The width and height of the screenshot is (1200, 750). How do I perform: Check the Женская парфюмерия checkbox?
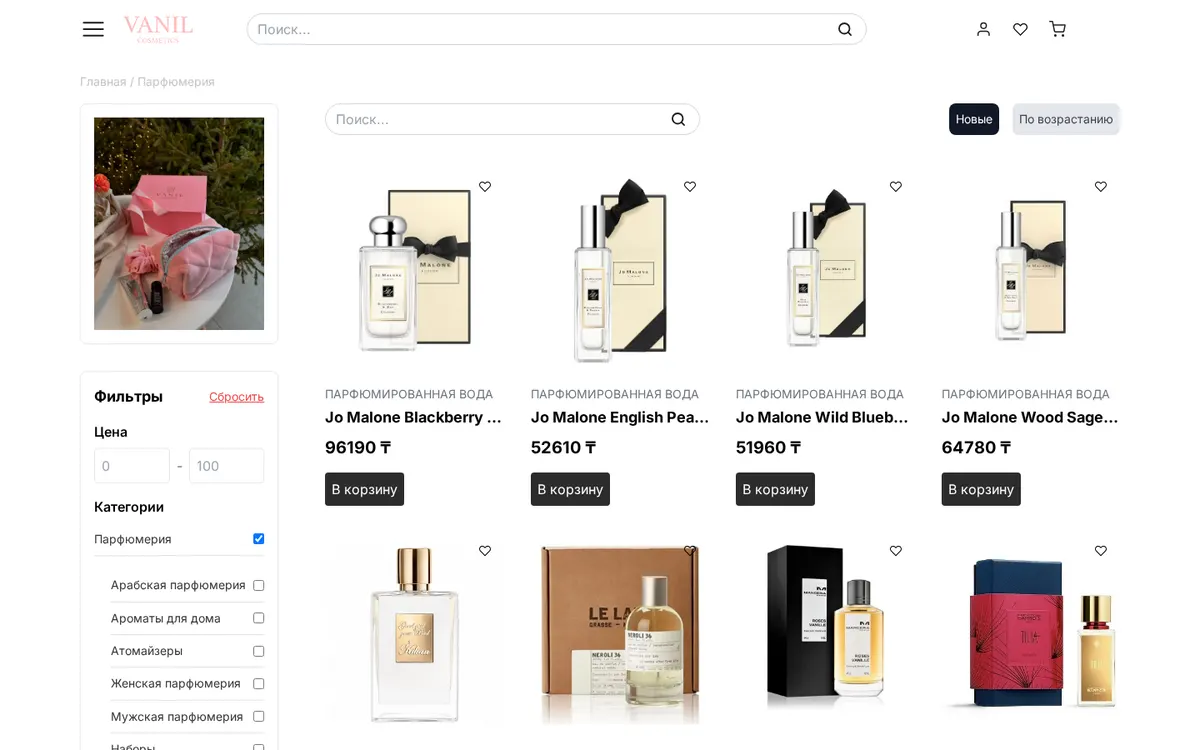(x=258, y=684)
